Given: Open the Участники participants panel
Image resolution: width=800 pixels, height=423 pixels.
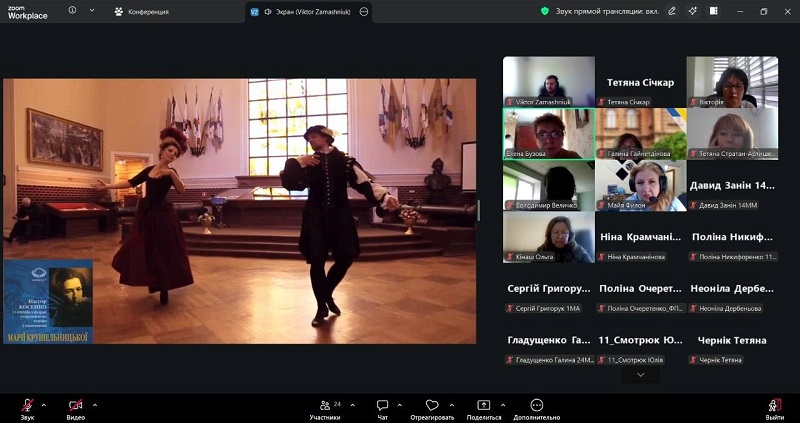Looking at the screenshot, I should 325,406.
